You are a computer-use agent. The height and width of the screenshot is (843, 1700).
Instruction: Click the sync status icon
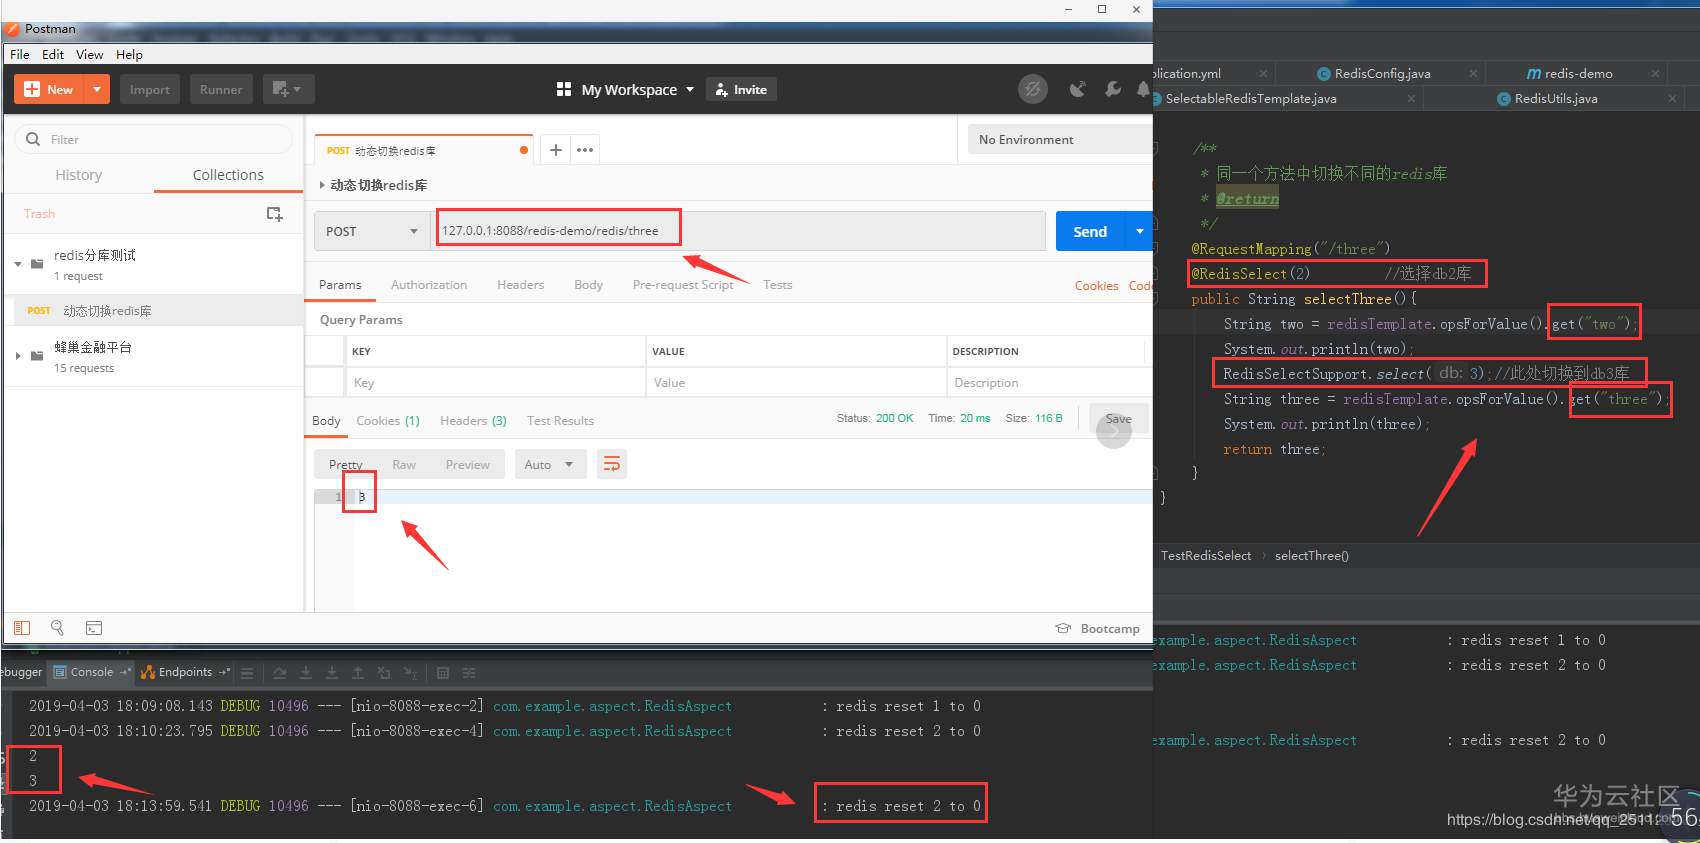[1033, 89]
